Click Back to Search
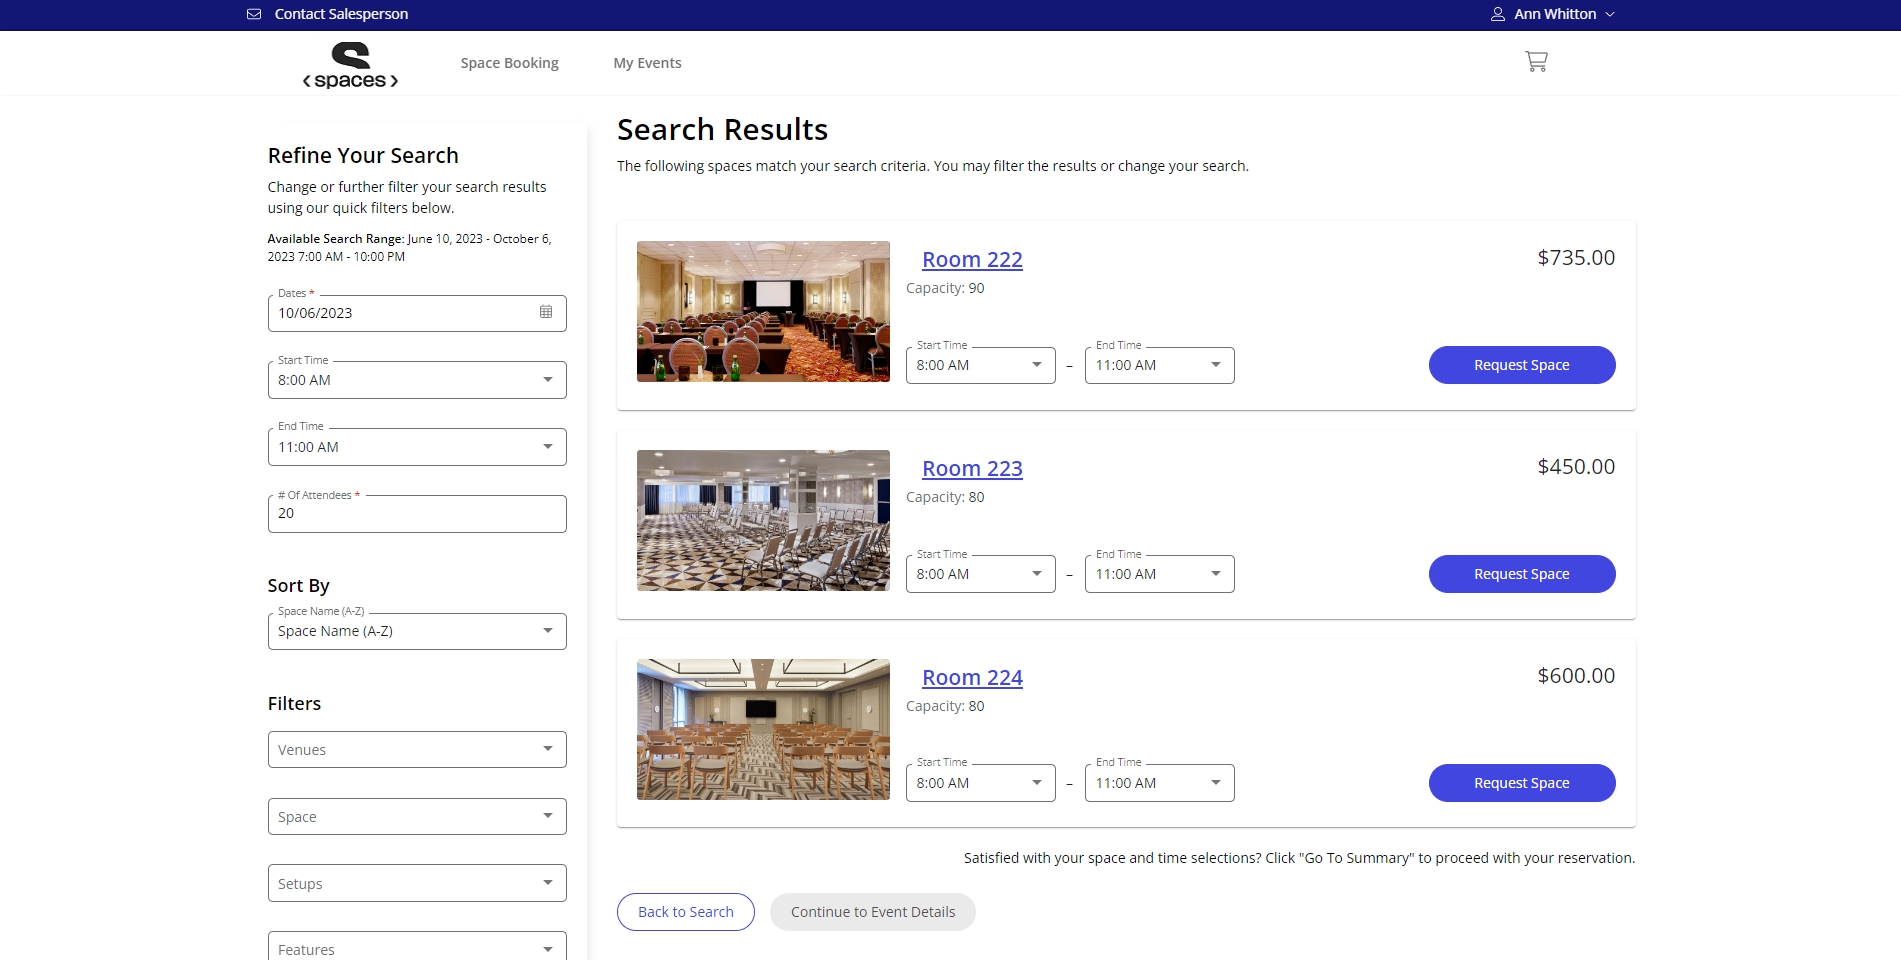 [684, 911]
